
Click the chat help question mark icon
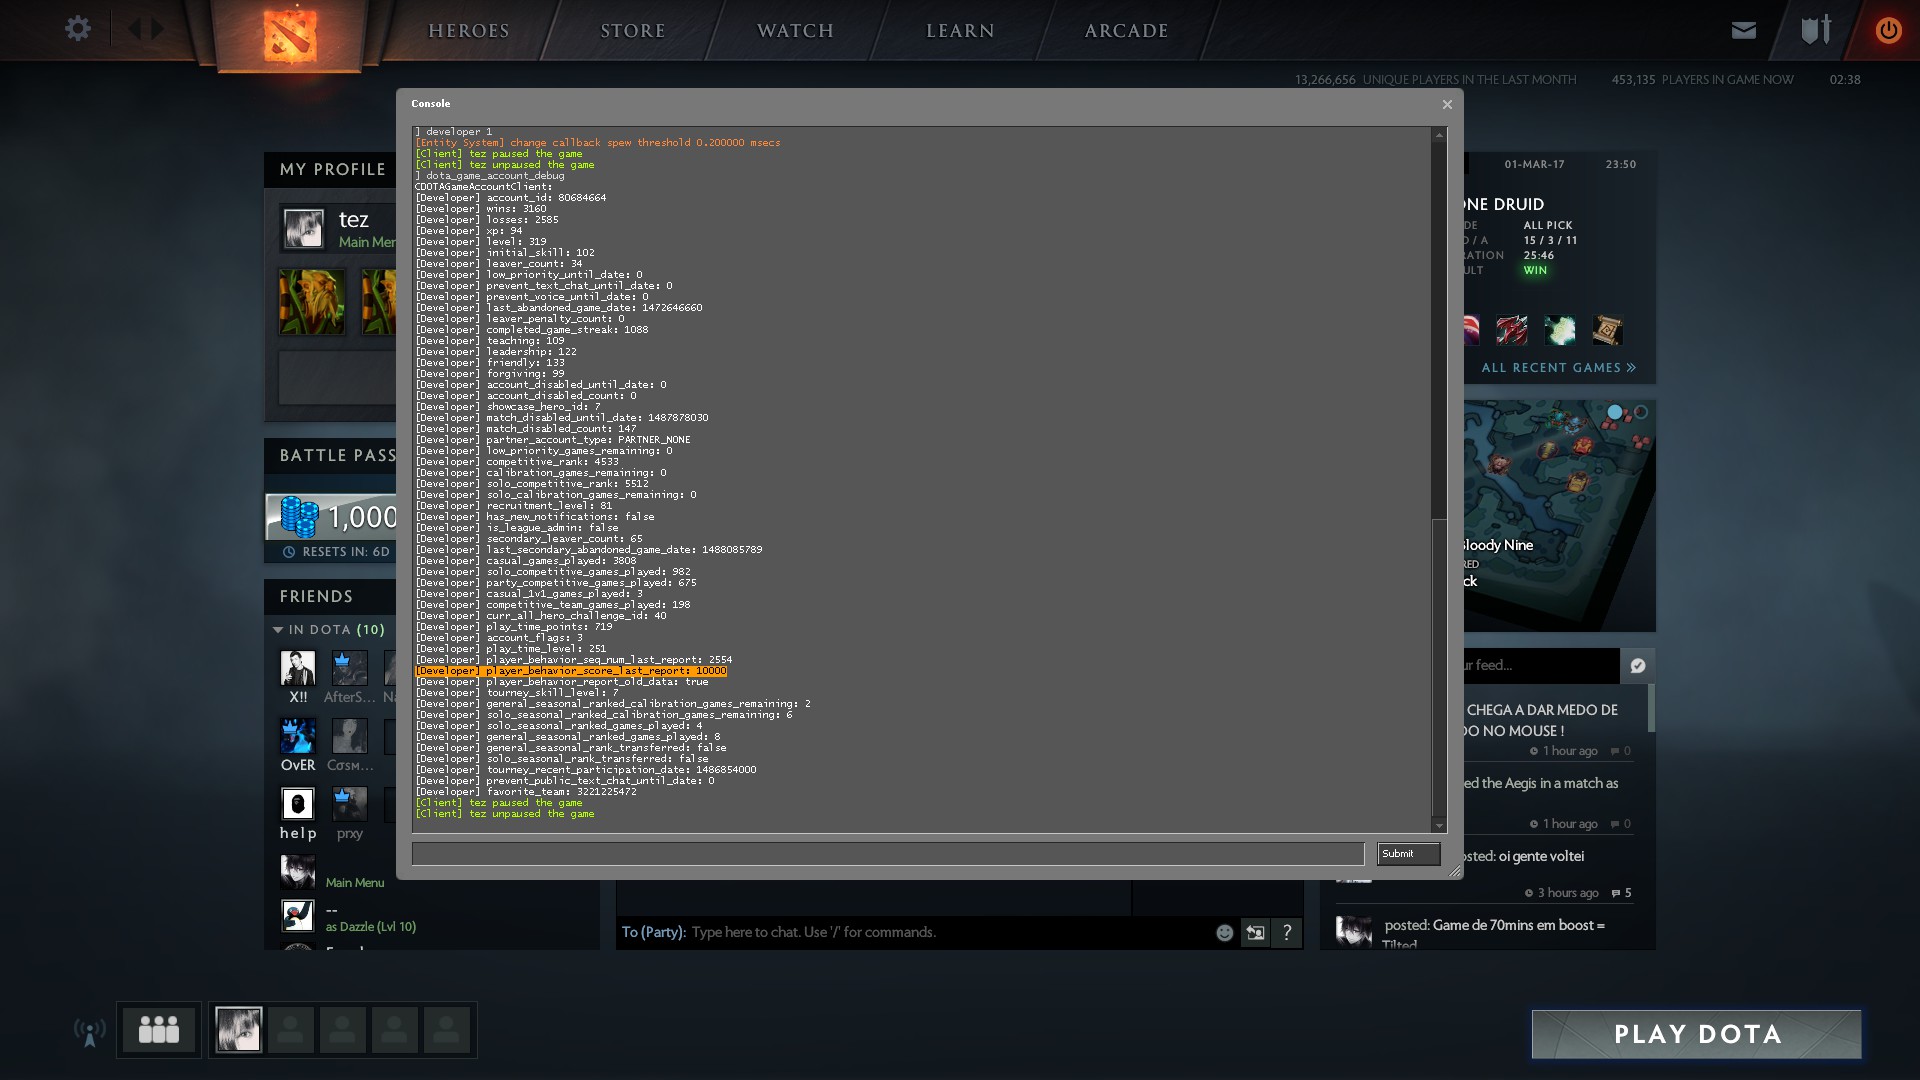[1287, 932]
